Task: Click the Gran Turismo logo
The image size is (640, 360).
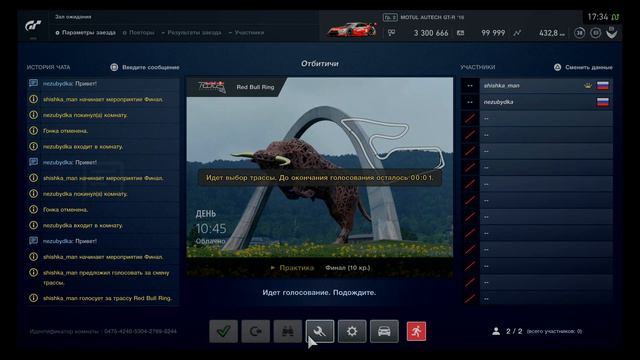Action: [33, 27]
